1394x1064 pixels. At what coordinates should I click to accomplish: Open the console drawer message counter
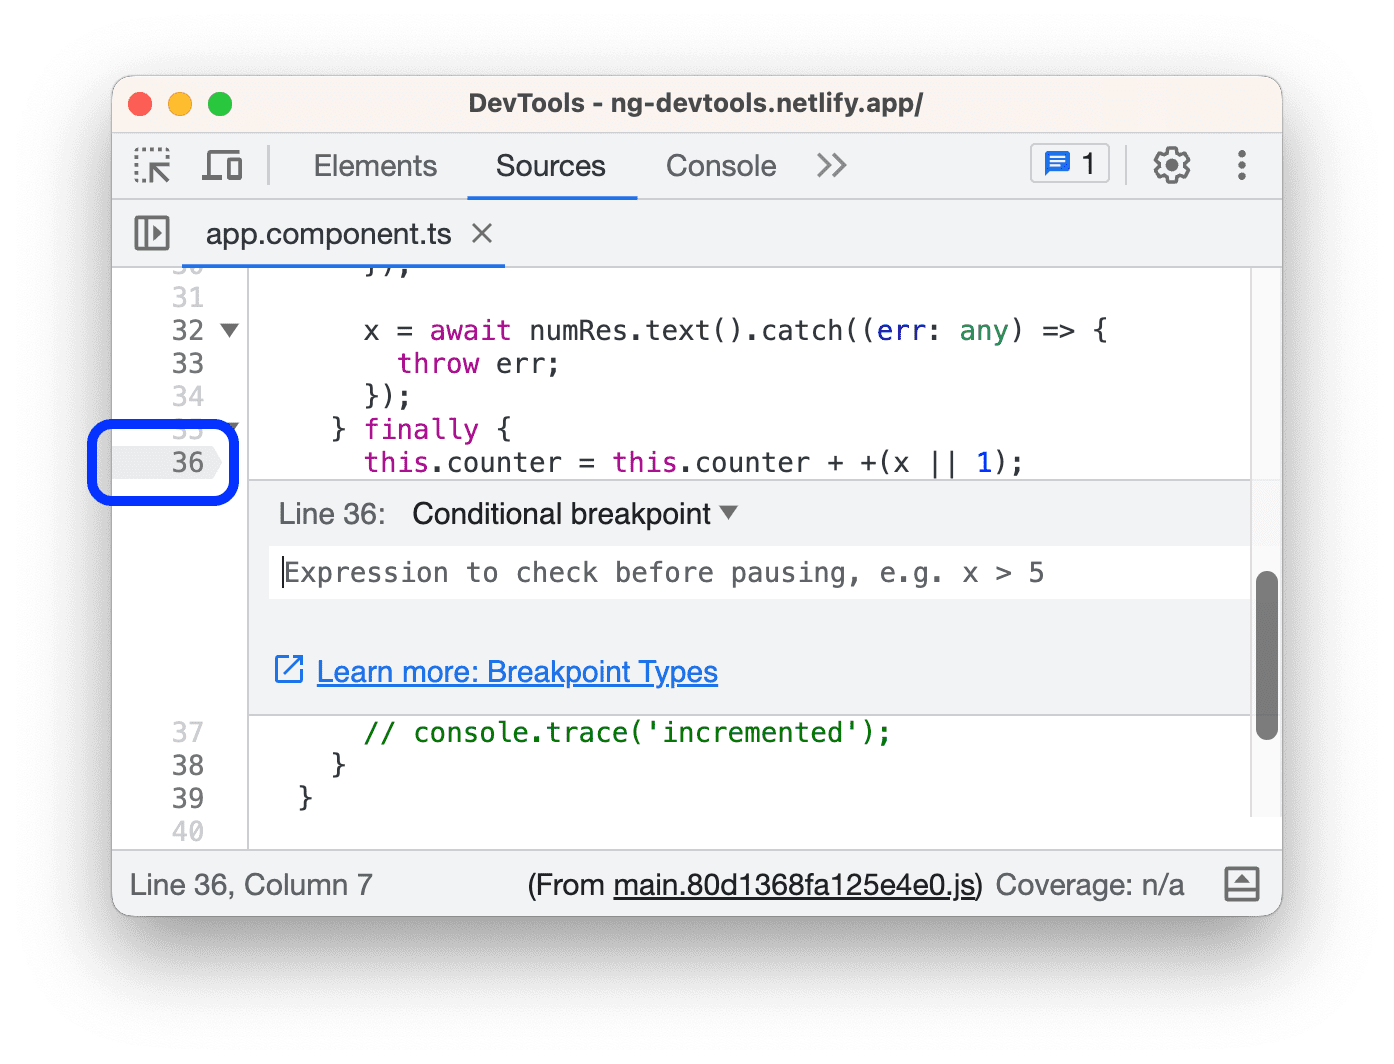pos(1069,163)
